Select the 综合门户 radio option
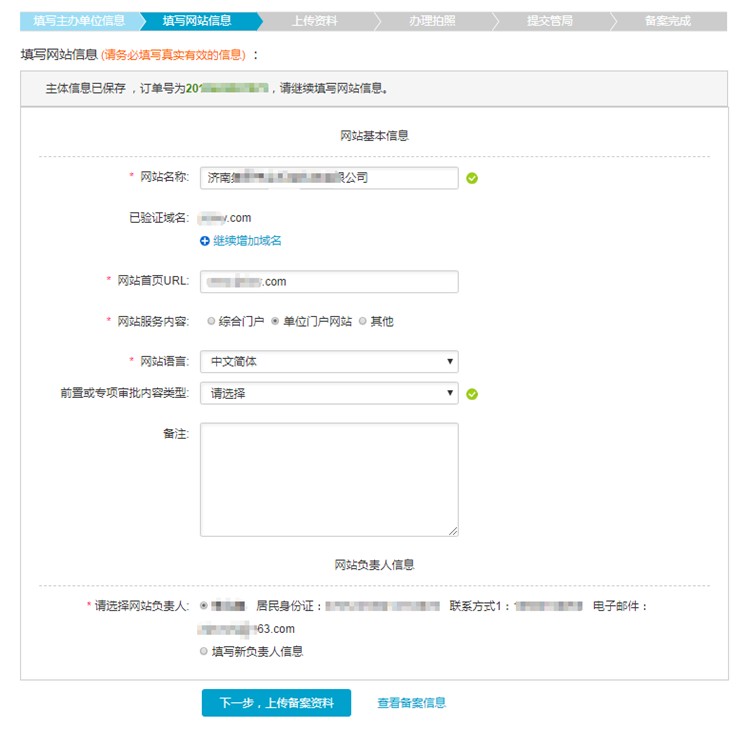 [211, 321]
